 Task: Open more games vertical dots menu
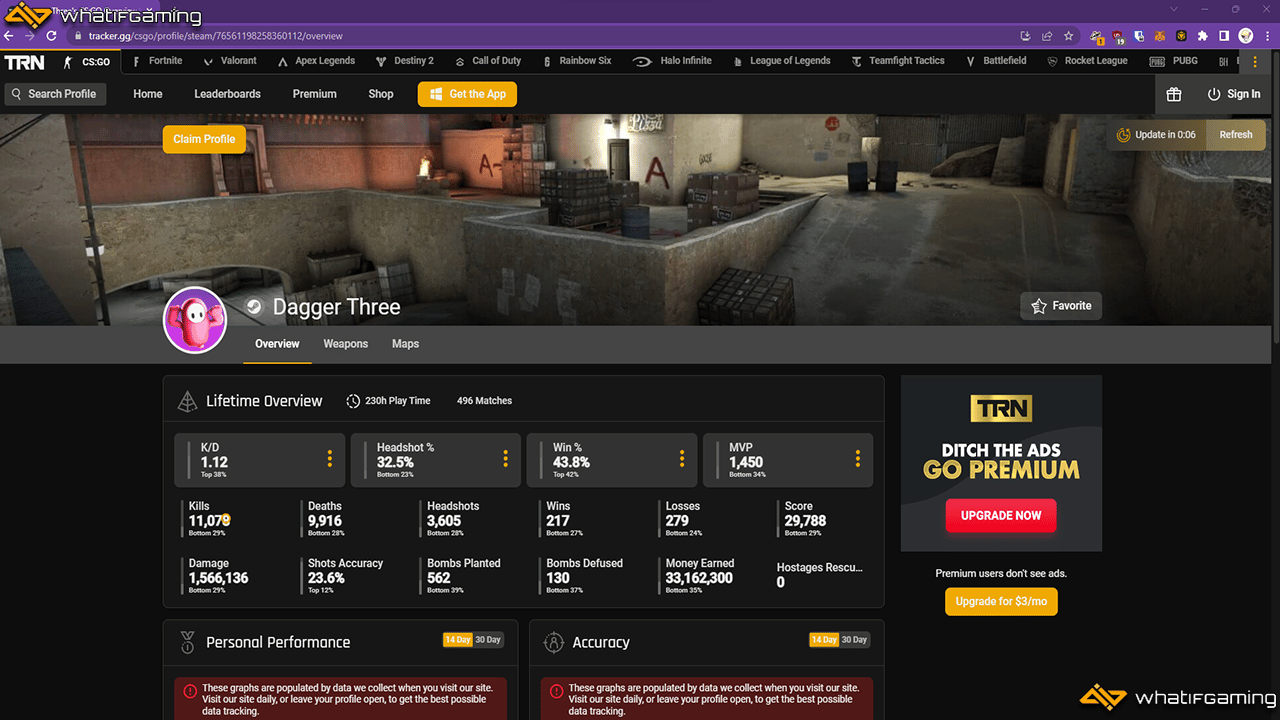coord(1255,62)
